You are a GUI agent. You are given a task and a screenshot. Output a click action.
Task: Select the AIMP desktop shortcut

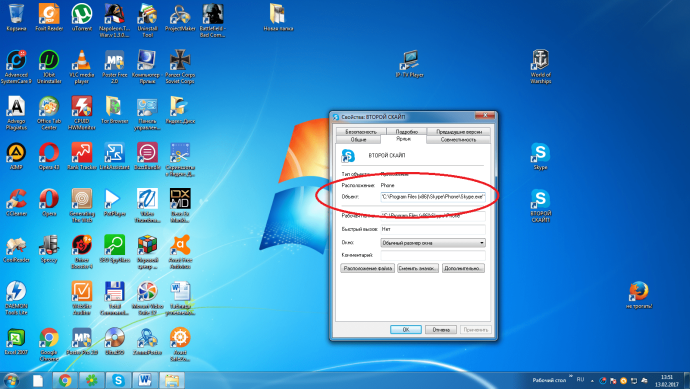(x=16, y=157)
